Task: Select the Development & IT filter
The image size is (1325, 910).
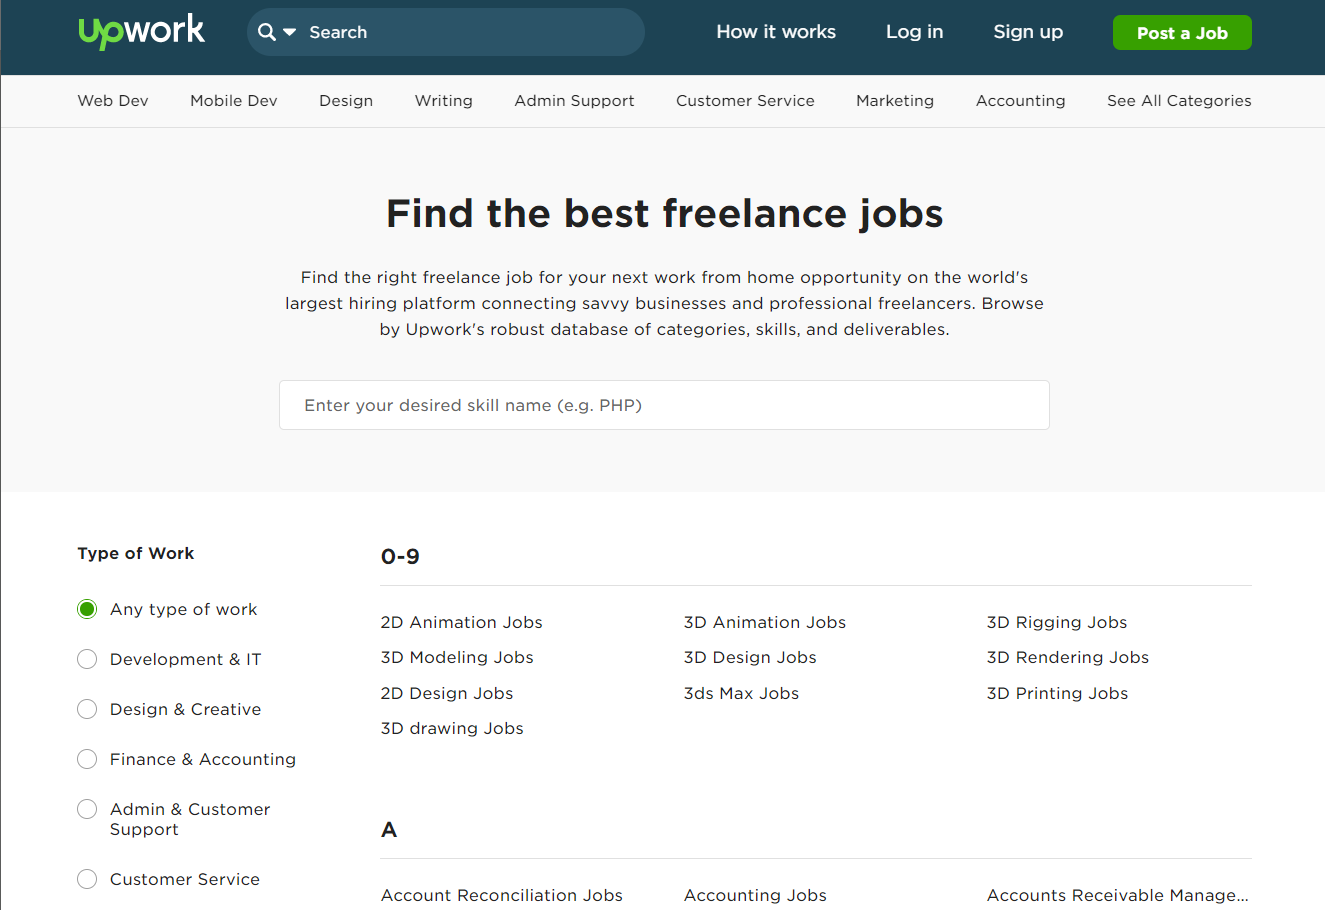Action: pyautogui.click(x=87, y=659)
